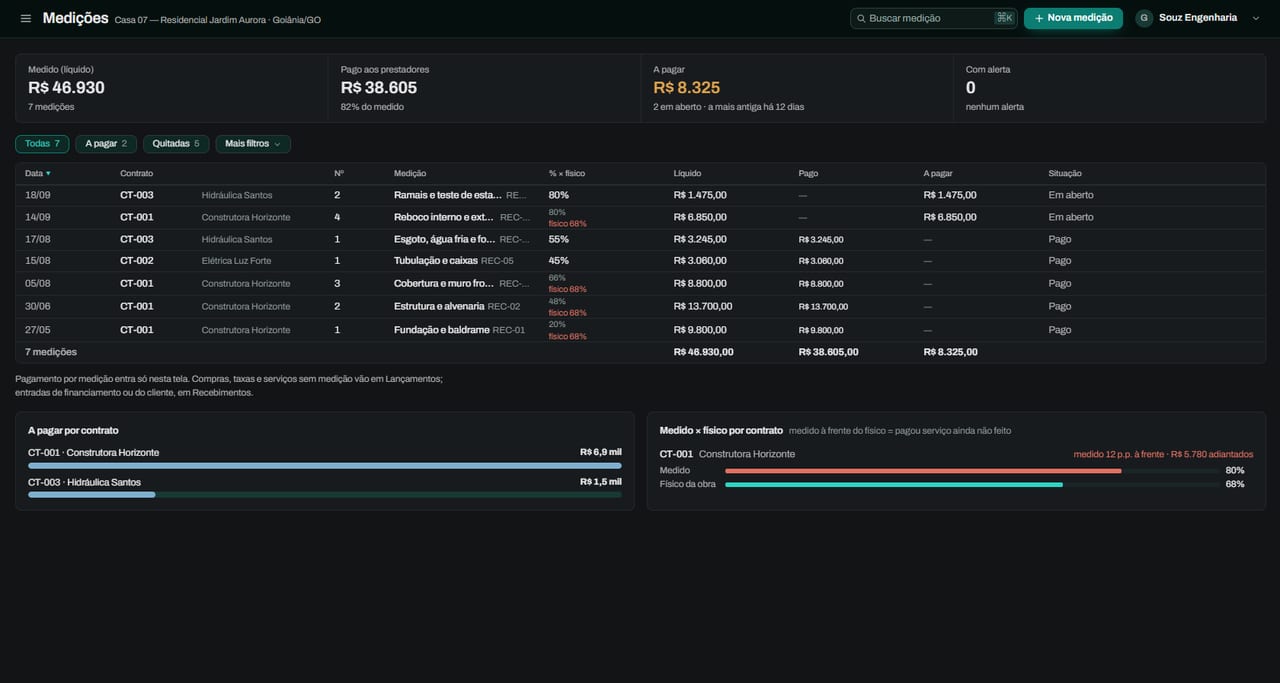Click the A pagar amount R$ 1.475,00
The image size is (1280, 683).
coord(950,195)
